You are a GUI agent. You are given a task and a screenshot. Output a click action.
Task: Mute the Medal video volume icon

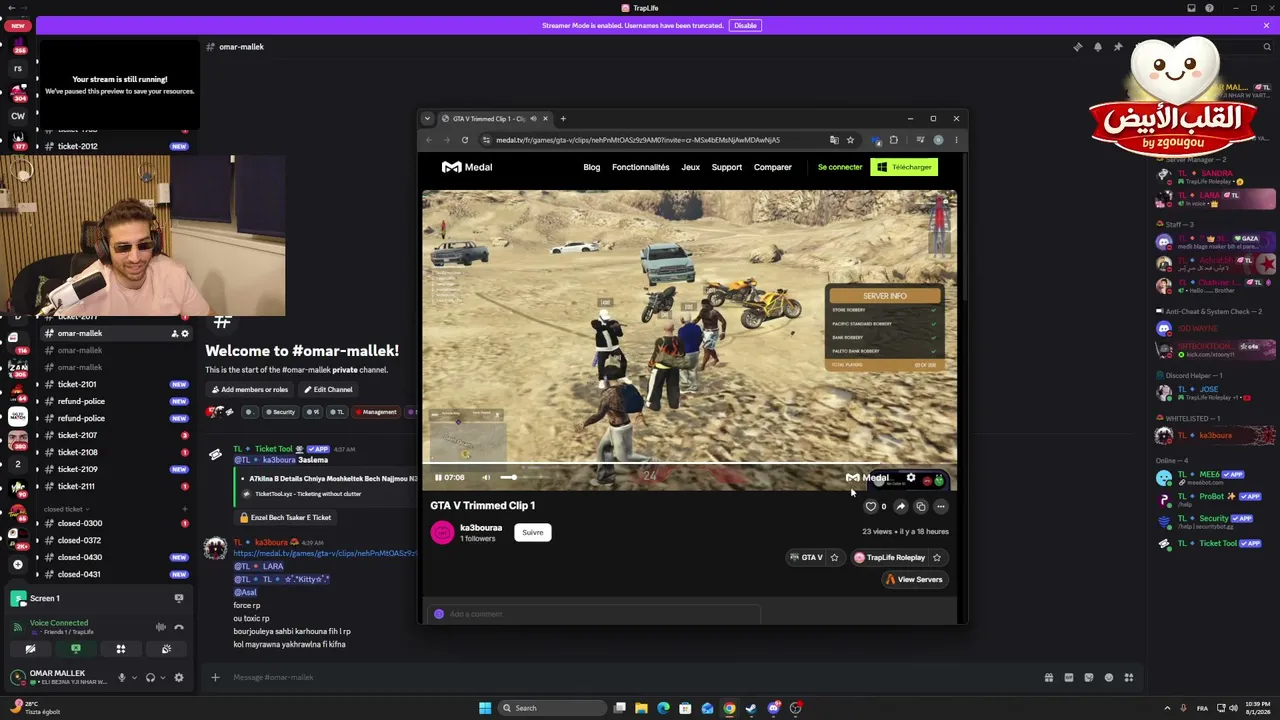click(486, 477)
